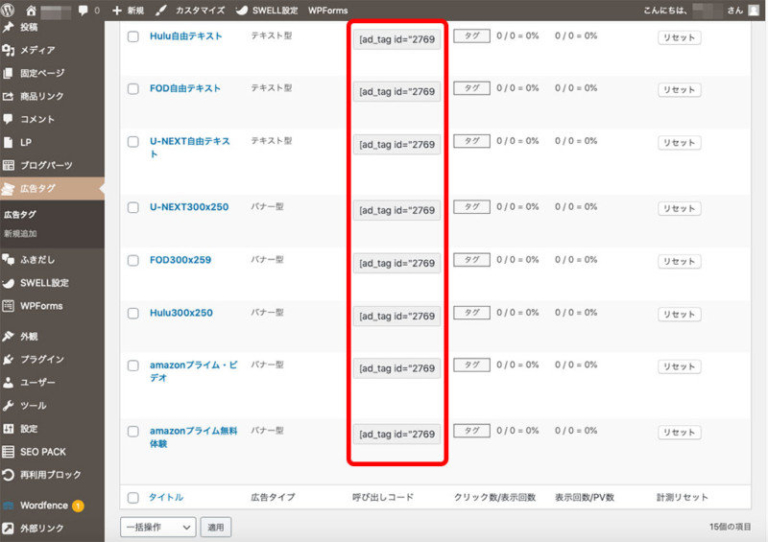The width and height of the screenshot is (768, 542).
Task: Open 新規追加 submenu item
Action: click(20, 234)
